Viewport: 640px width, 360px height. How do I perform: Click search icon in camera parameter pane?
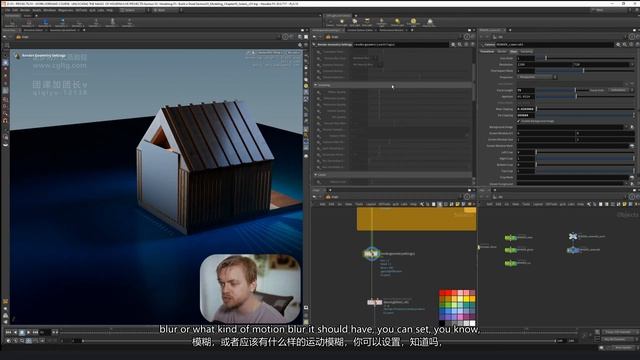[x=625, y=44]
